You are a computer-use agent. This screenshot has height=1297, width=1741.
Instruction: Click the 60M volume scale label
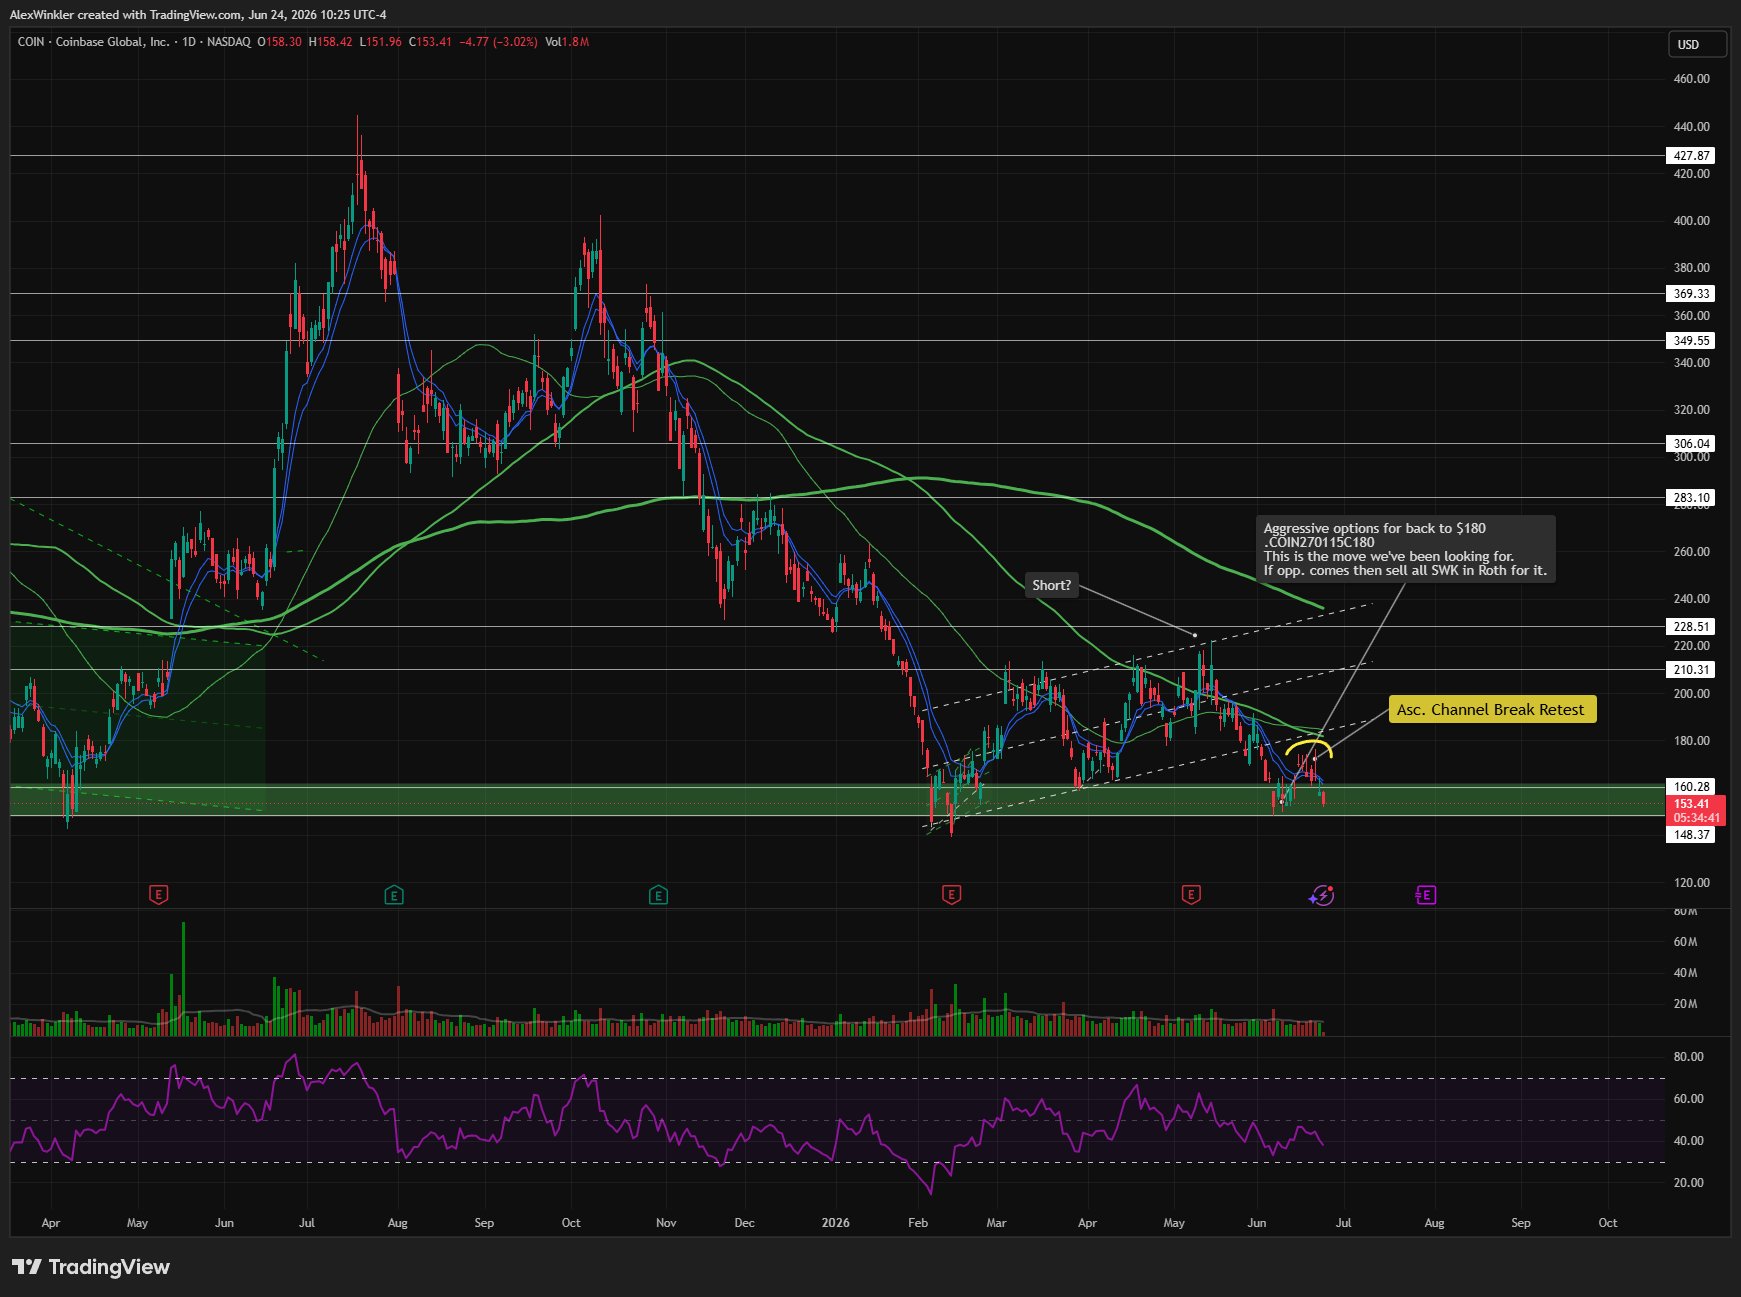click(1685, 942)
